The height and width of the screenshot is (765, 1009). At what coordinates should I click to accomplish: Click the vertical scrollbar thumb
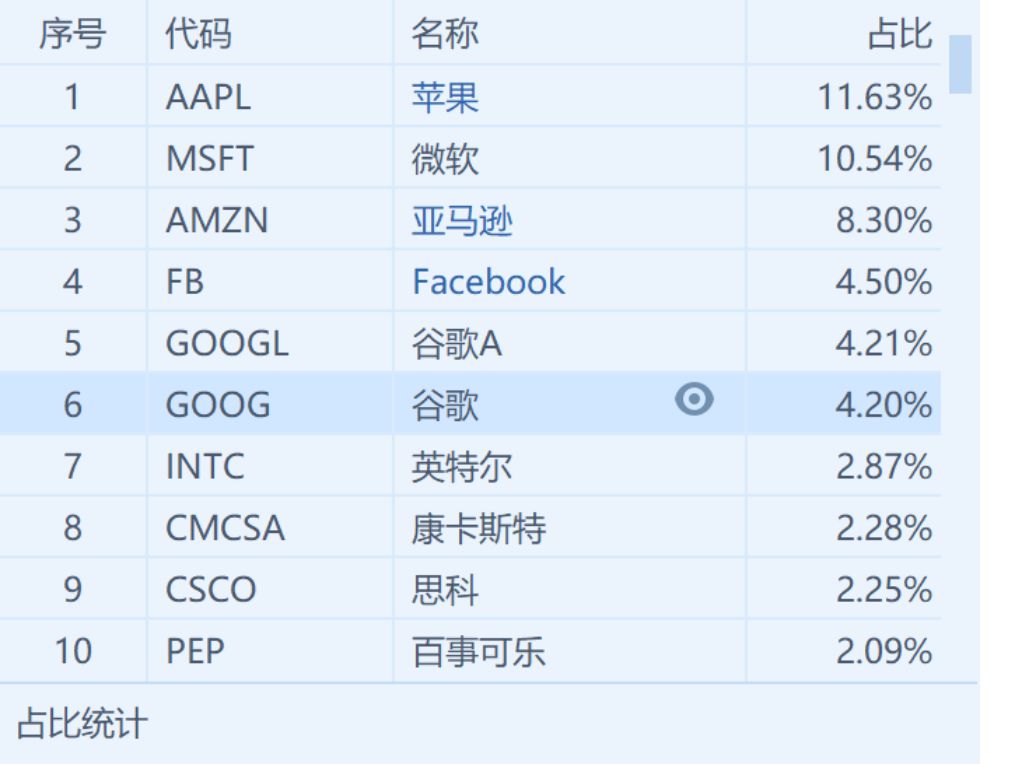[x=960, y=64]
